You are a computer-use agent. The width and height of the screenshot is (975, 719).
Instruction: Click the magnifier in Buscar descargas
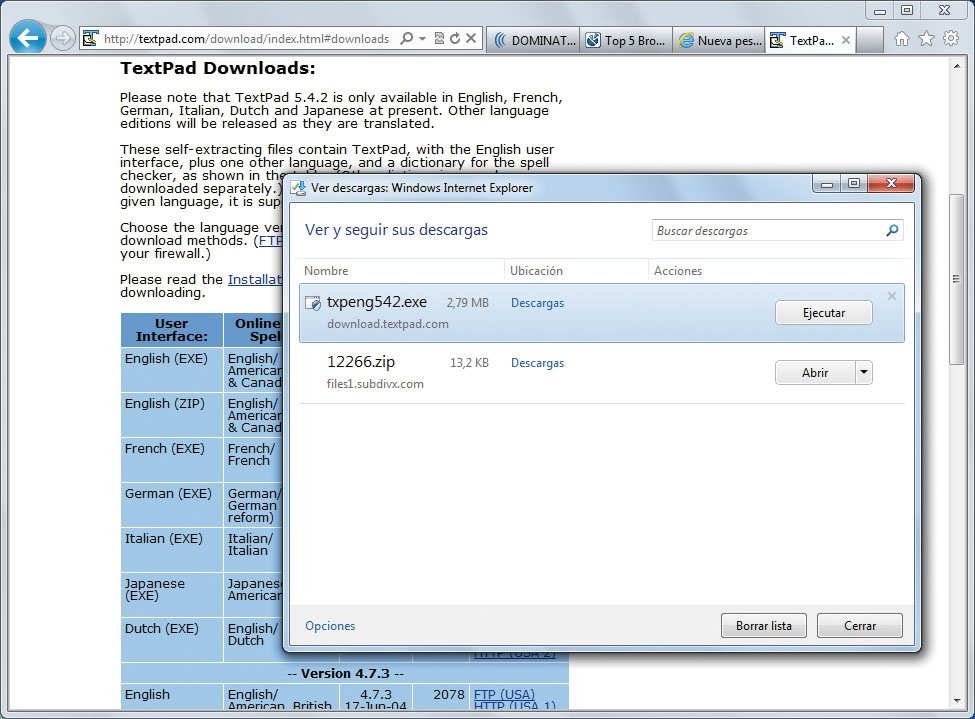pyautogui.click(x=892, y=230)
